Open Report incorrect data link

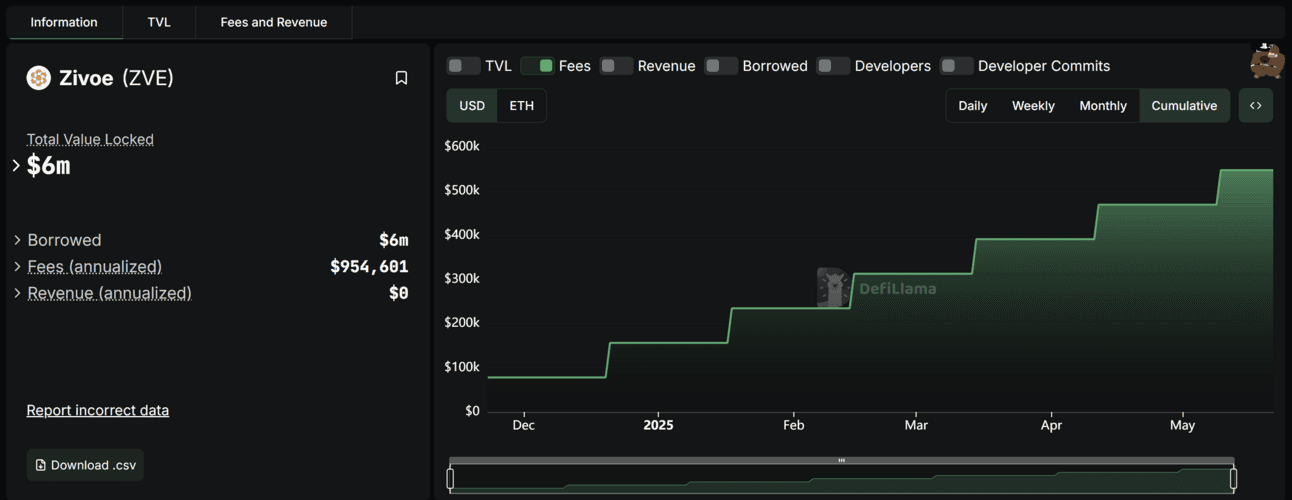pos(98,410)
